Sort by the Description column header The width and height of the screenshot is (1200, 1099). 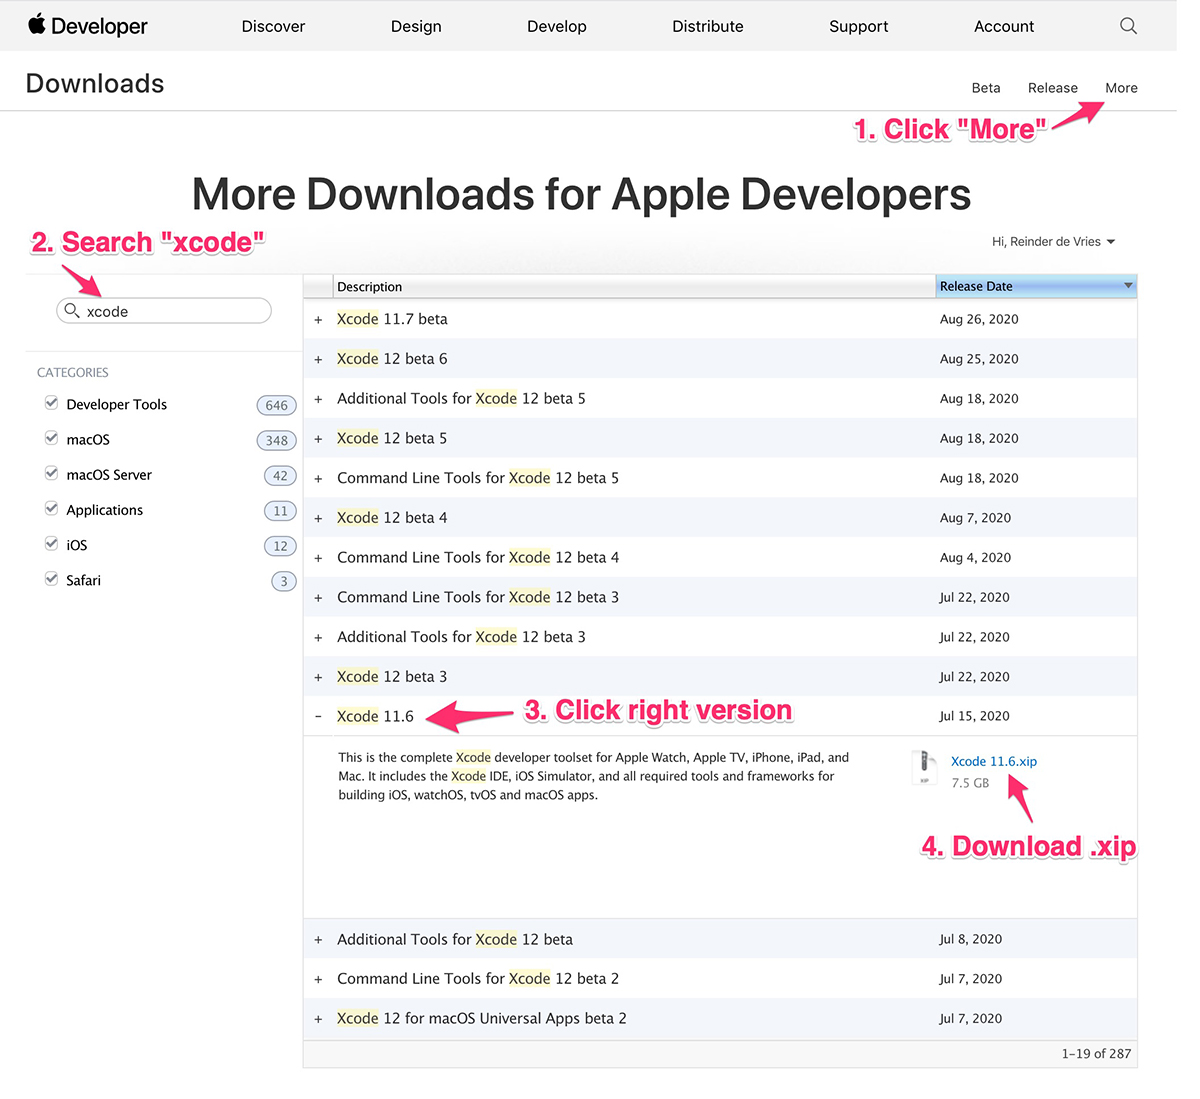coord(634,286)
